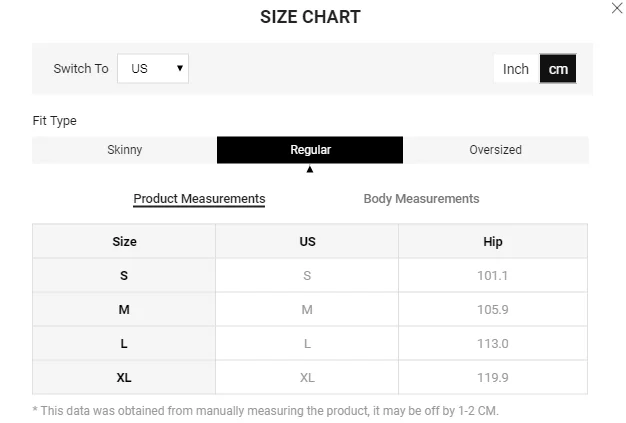Viewport: 626px width, 423px height.
Task: Click the Size column header
Action: [x=124, y=242]
